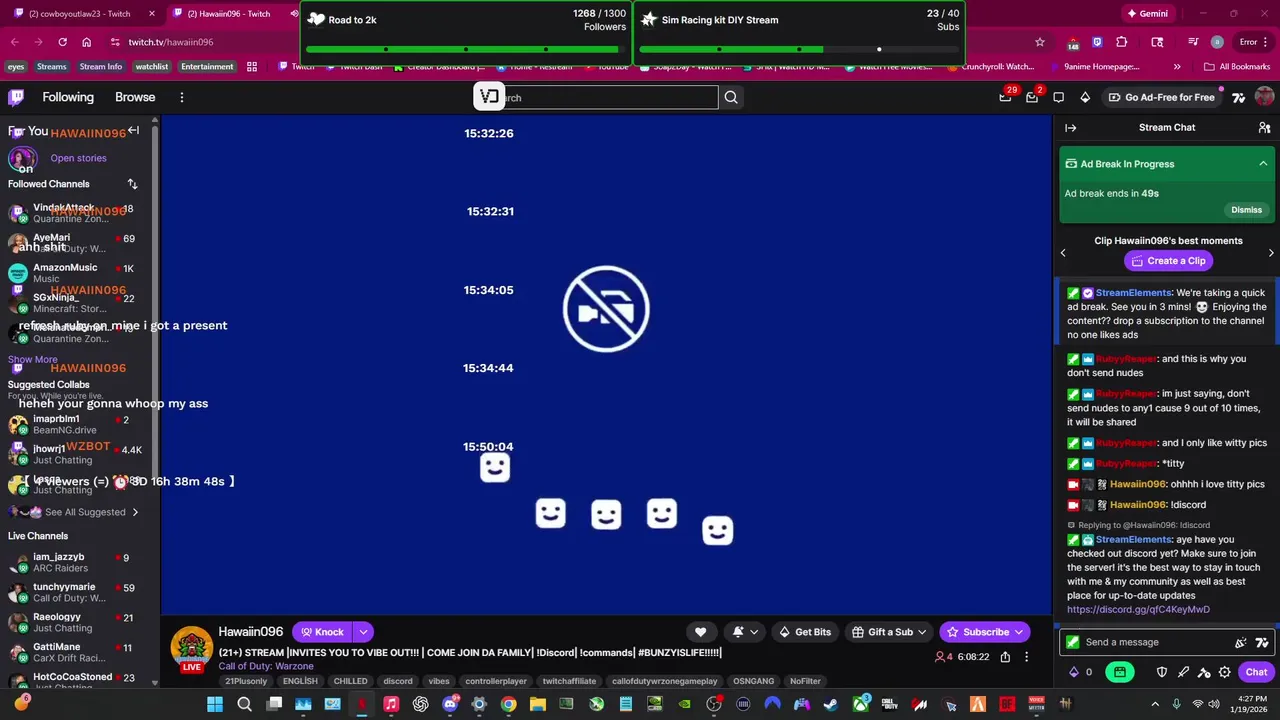This screenshot has height=720, width=1280.
Task: Open 7TV emote menu in chat input
Action: tap(1262, 643)
